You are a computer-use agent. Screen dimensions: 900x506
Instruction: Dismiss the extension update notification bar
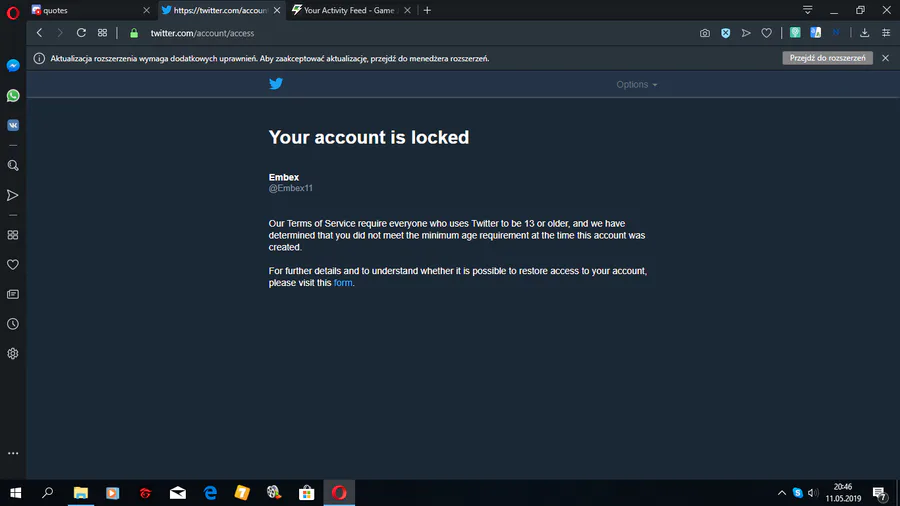pos(886,58)
